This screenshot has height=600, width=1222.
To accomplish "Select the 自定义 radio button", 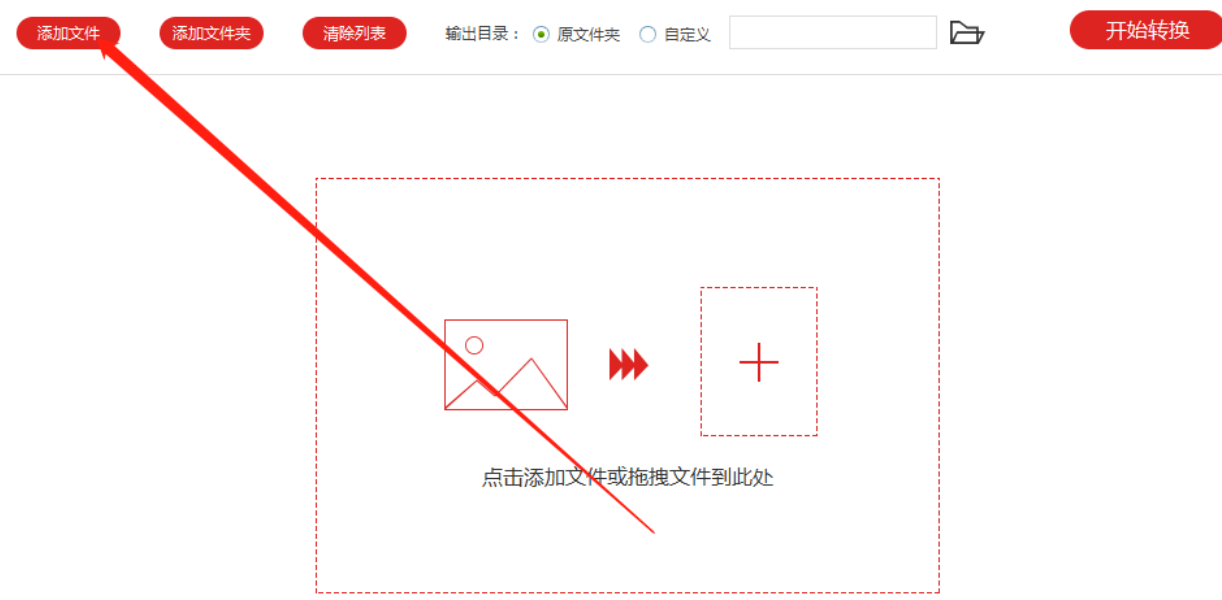I will (x=648, y=34).
